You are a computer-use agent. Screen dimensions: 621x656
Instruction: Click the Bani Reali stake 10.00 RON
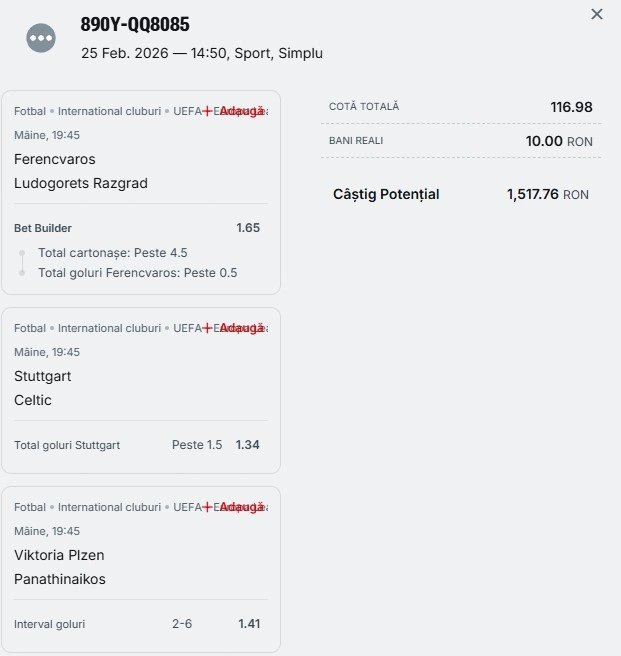tap(559, 142)
